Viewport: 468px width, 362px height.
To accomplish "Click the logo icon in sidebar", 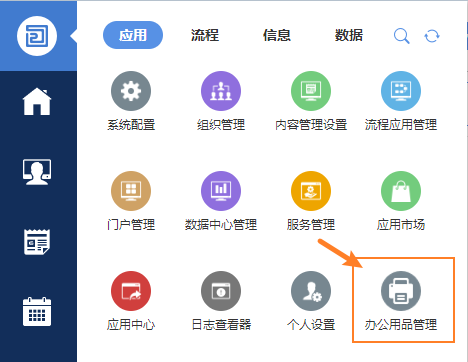I will tap(37, 36).
